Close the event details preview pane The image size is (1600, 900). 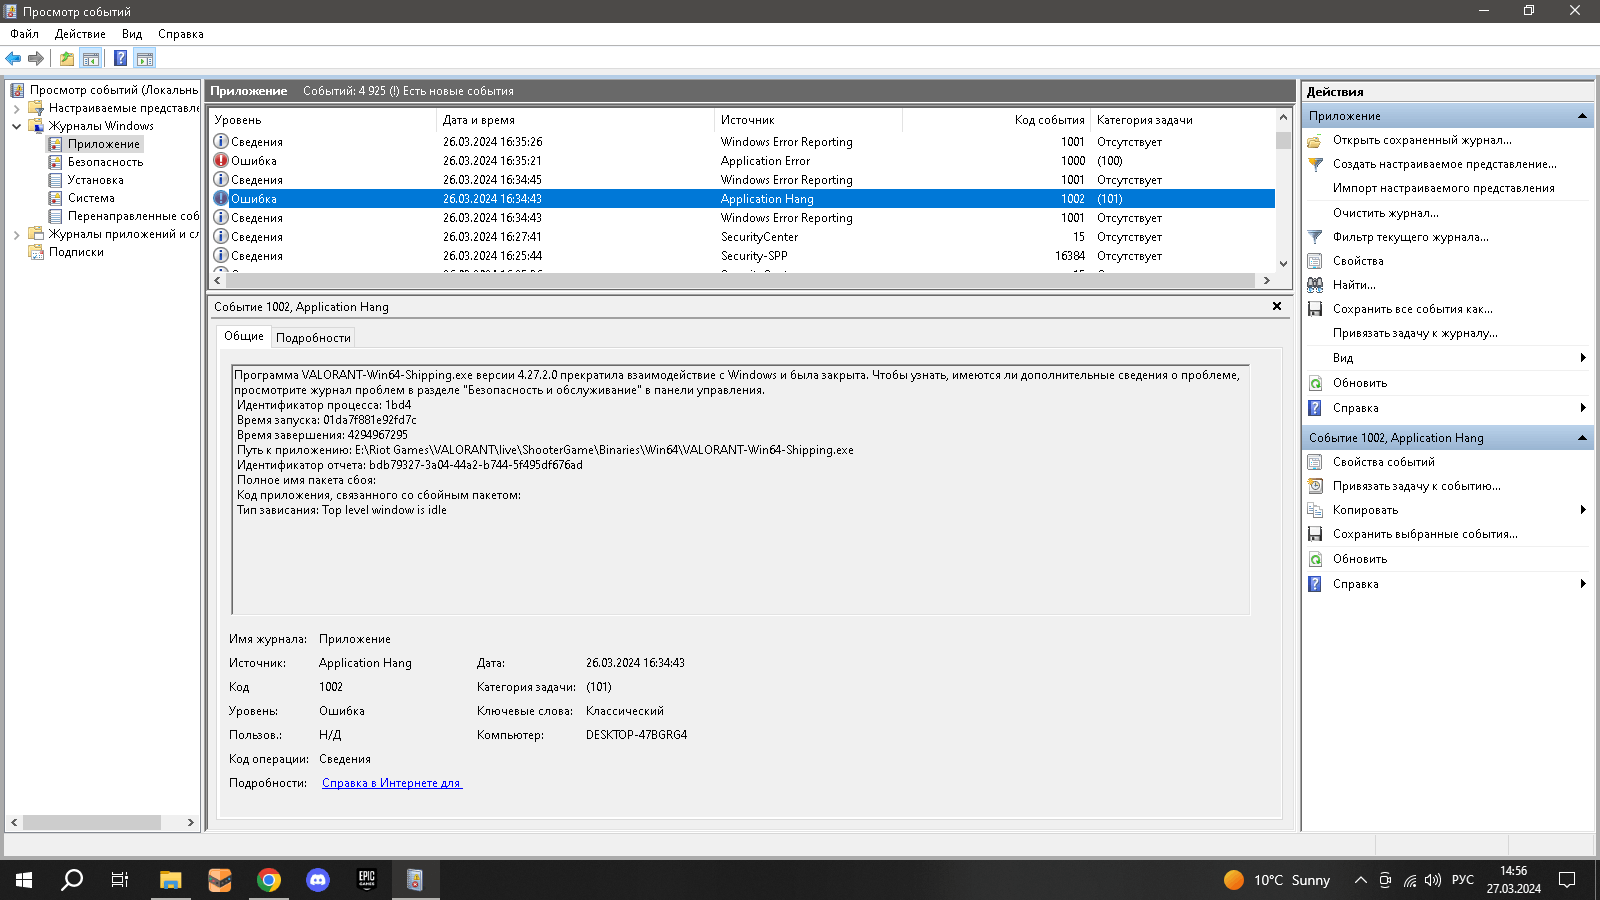click(x=1277, y=306)
